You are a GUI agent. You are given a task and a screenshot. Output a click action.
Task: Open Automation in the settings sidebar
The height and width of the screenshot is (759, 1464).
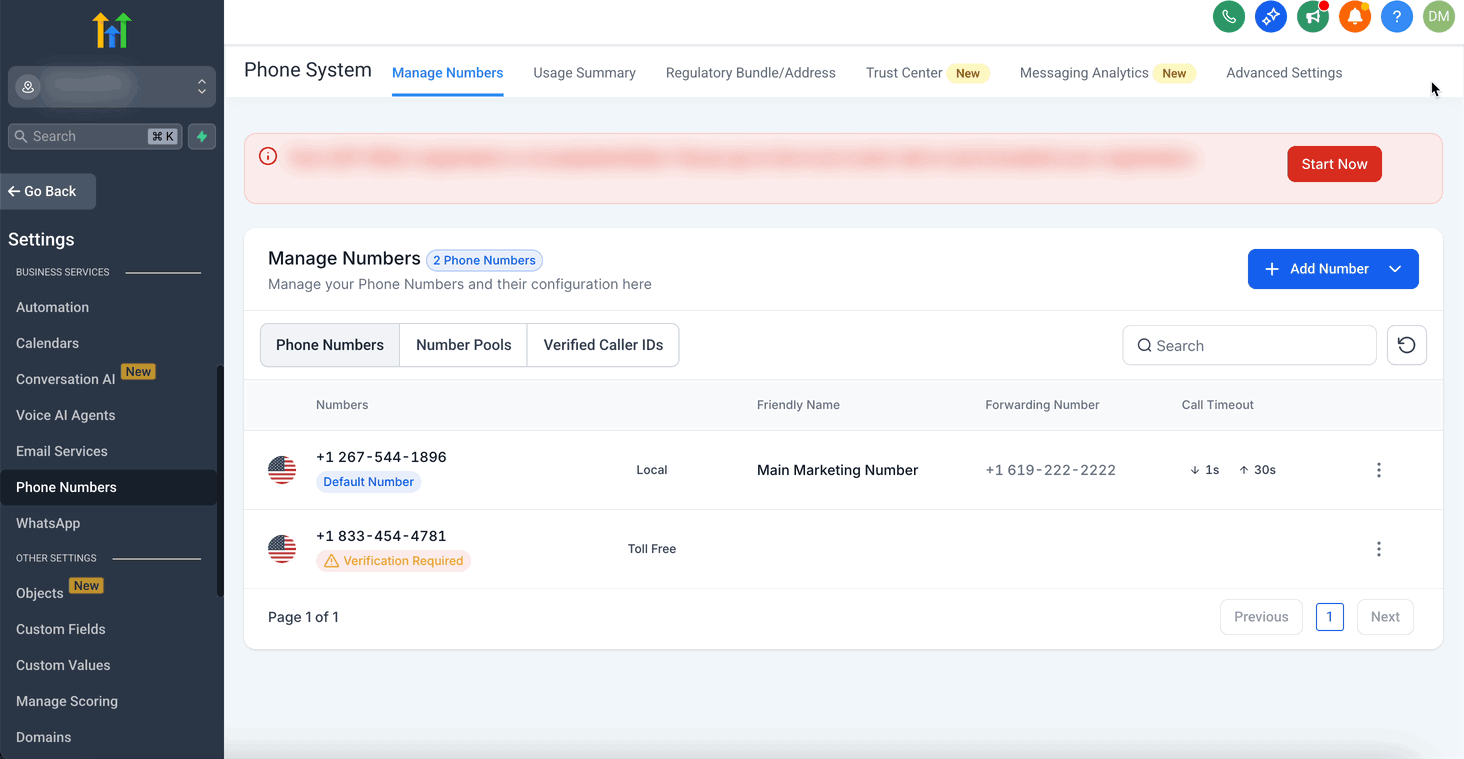pos(52,307)
